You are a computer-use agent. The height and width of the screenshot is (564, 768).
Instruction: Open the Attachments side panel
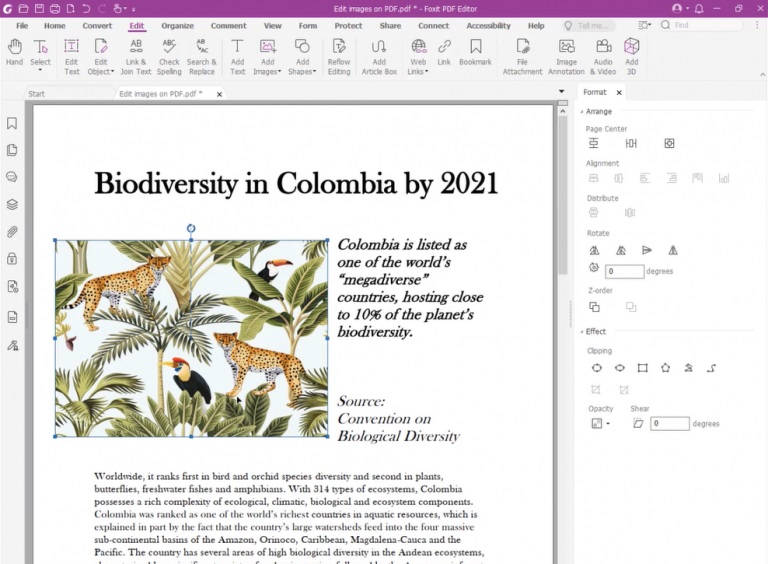12,232
